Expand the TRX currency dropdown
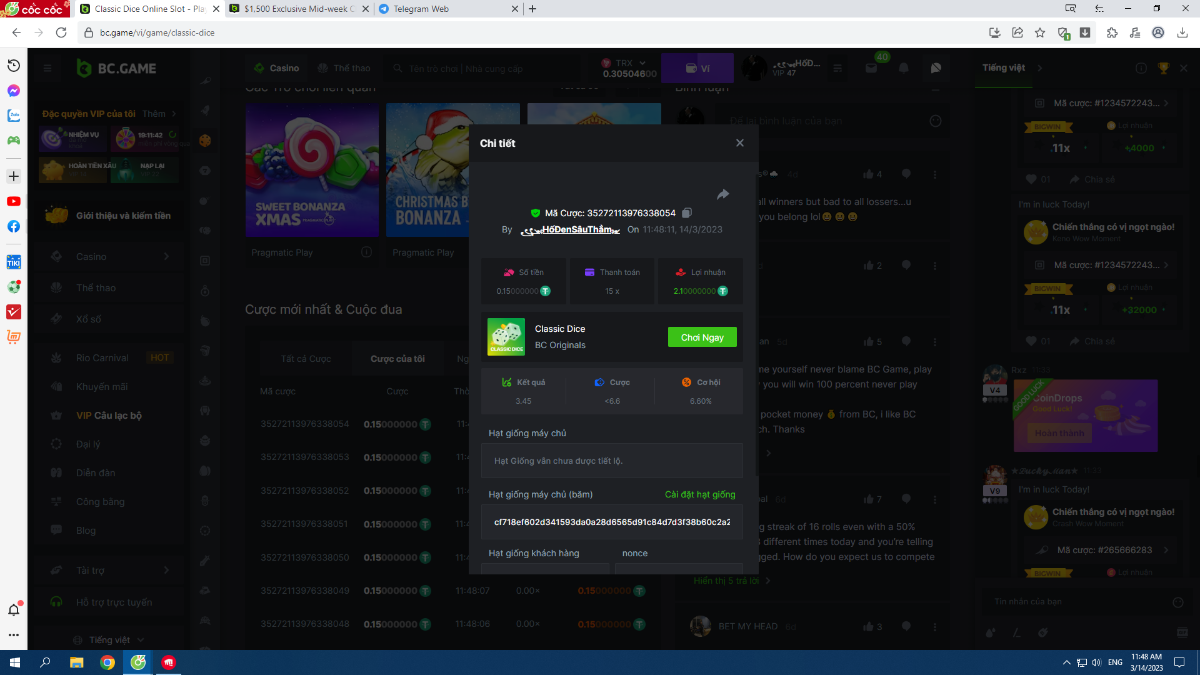The image size is (1200, 675). point(629,68)
